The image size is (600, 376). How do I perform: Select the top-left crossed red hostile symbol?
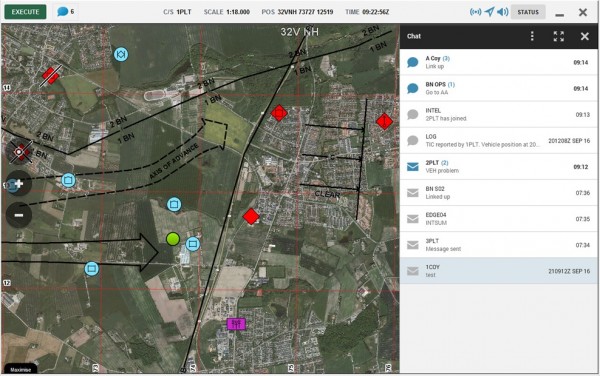[x=51, y=75]
